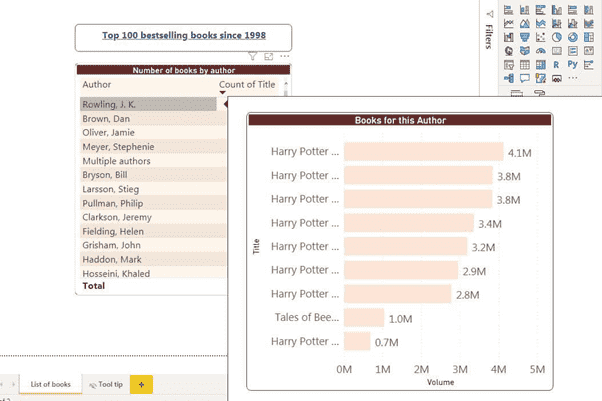Select the Q&A speech bubble visual

coord(524,78)
